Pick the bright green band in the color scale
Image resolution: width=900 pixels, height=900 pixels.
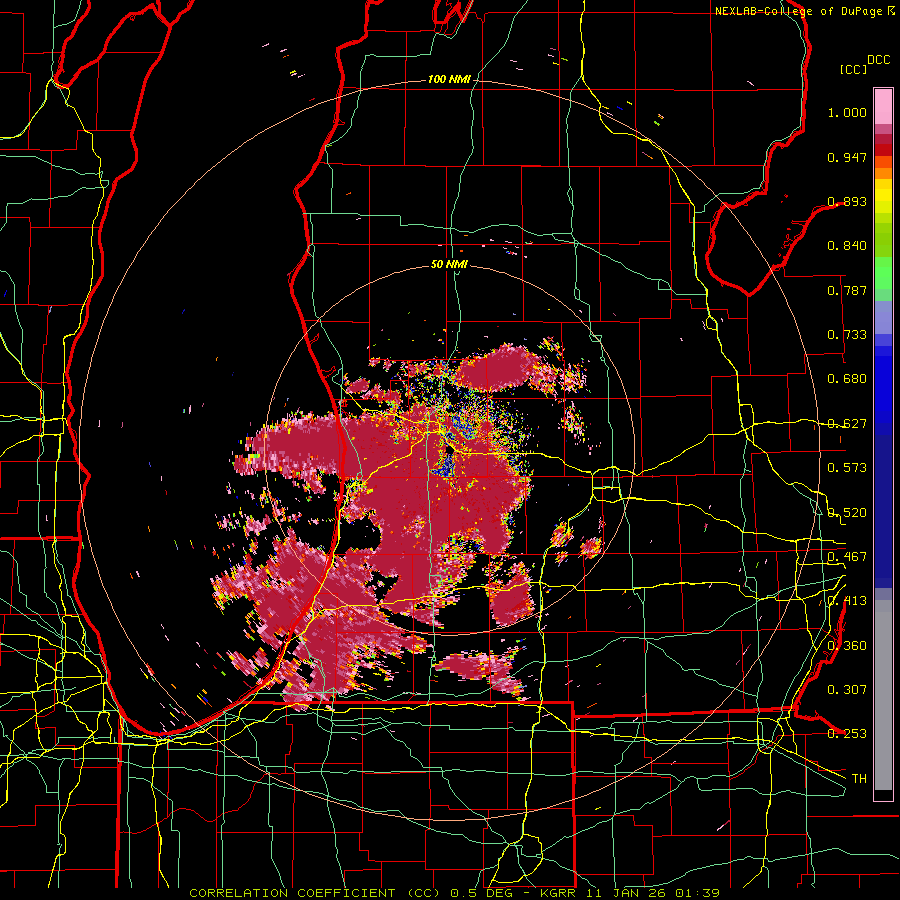click(x=883, y=274)
